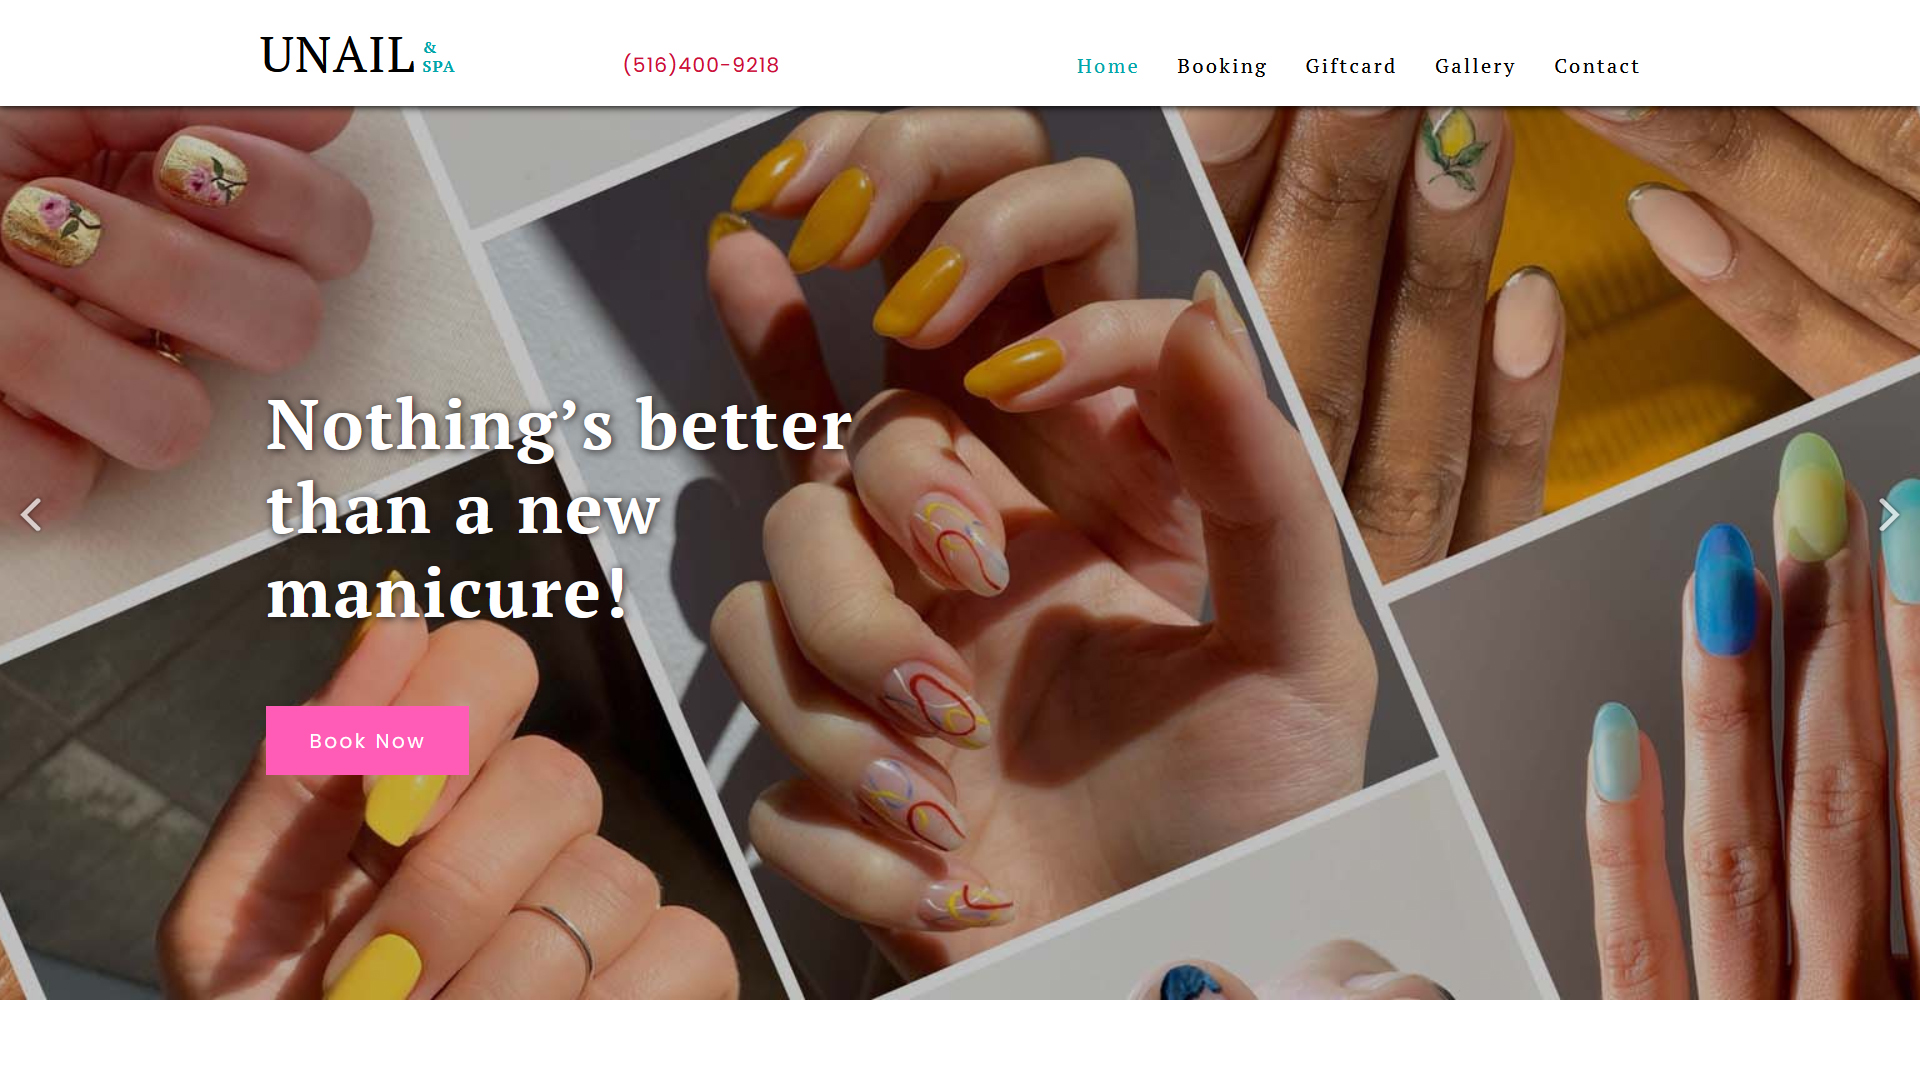Open the Gallery menu item

click(x=1475, y=66)
